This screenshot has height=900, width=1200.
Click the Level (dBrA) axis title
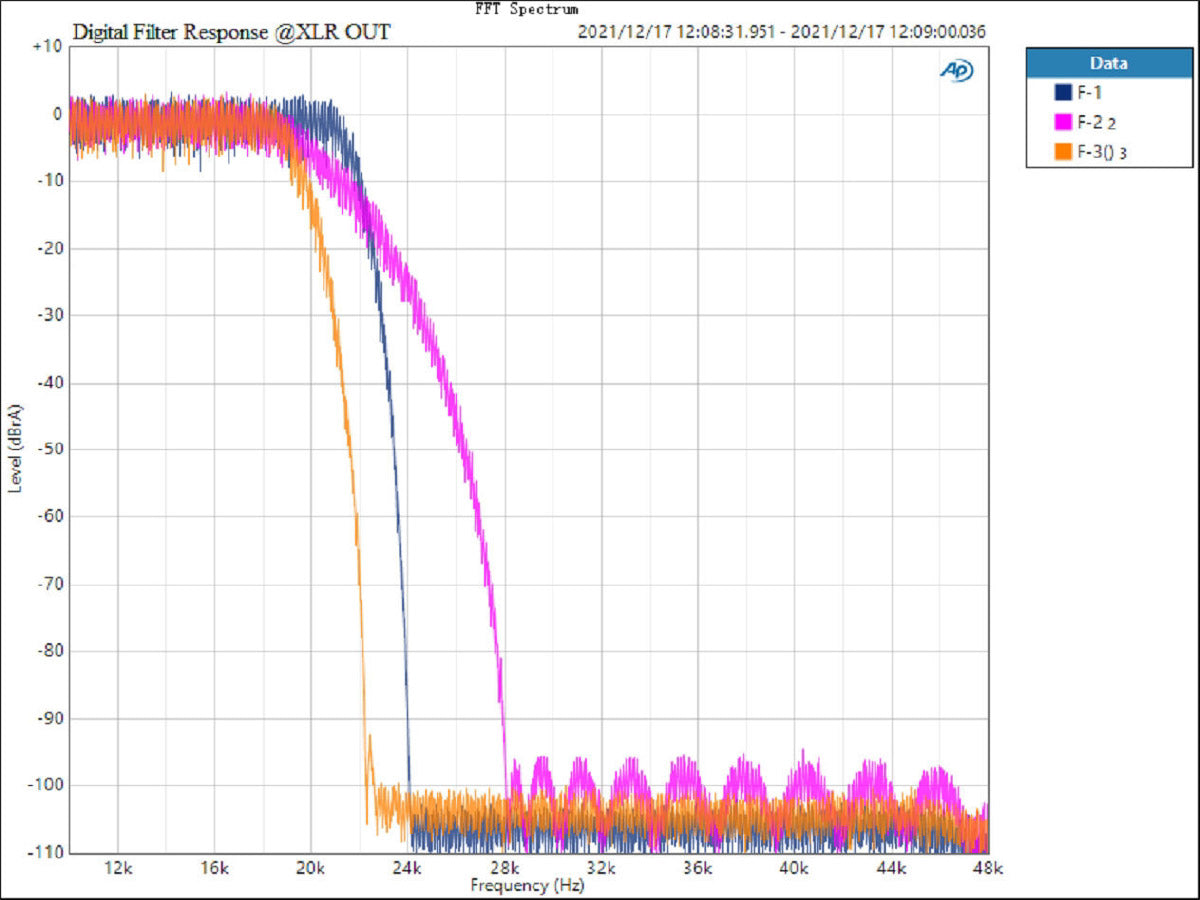[15, 447]
